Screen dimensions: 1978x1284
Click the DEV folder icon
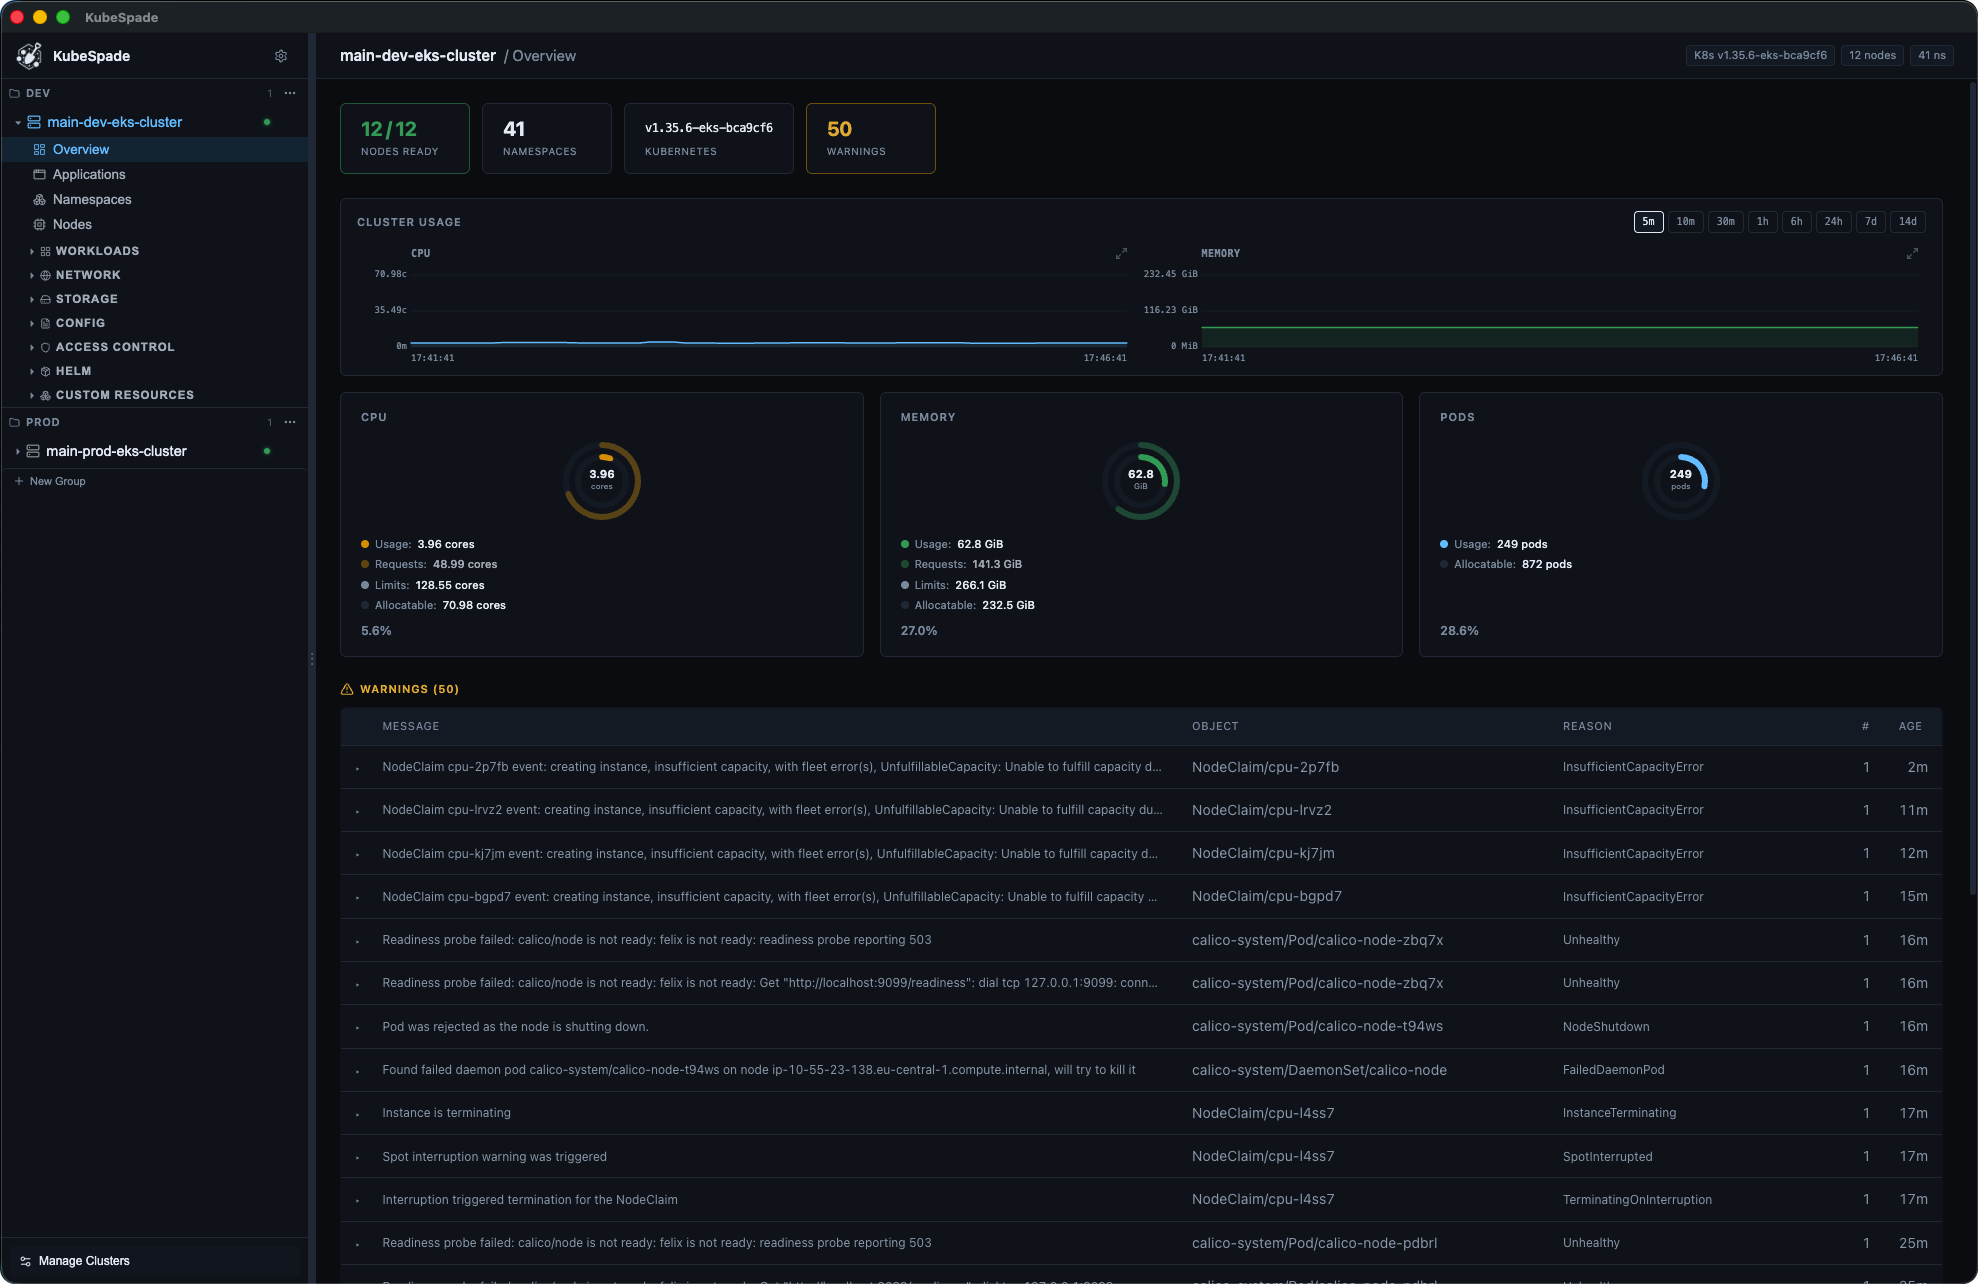(15, 93)
